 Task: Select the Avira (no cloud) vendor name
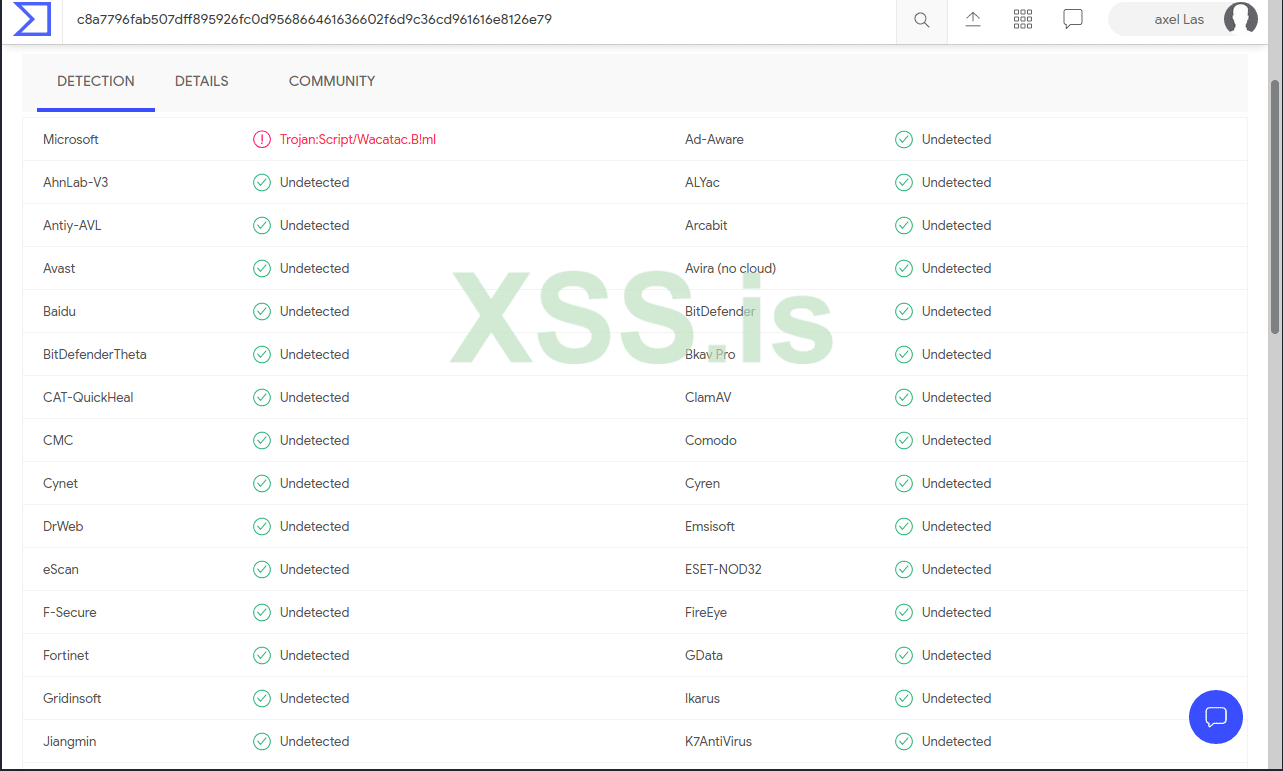[x=731, y=269]
